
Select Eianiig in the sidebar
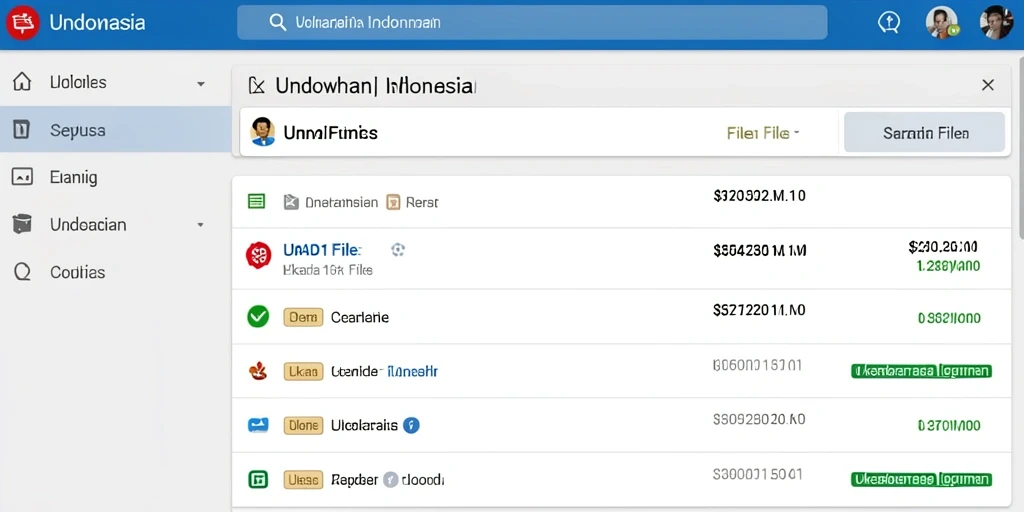coord(116,177)
